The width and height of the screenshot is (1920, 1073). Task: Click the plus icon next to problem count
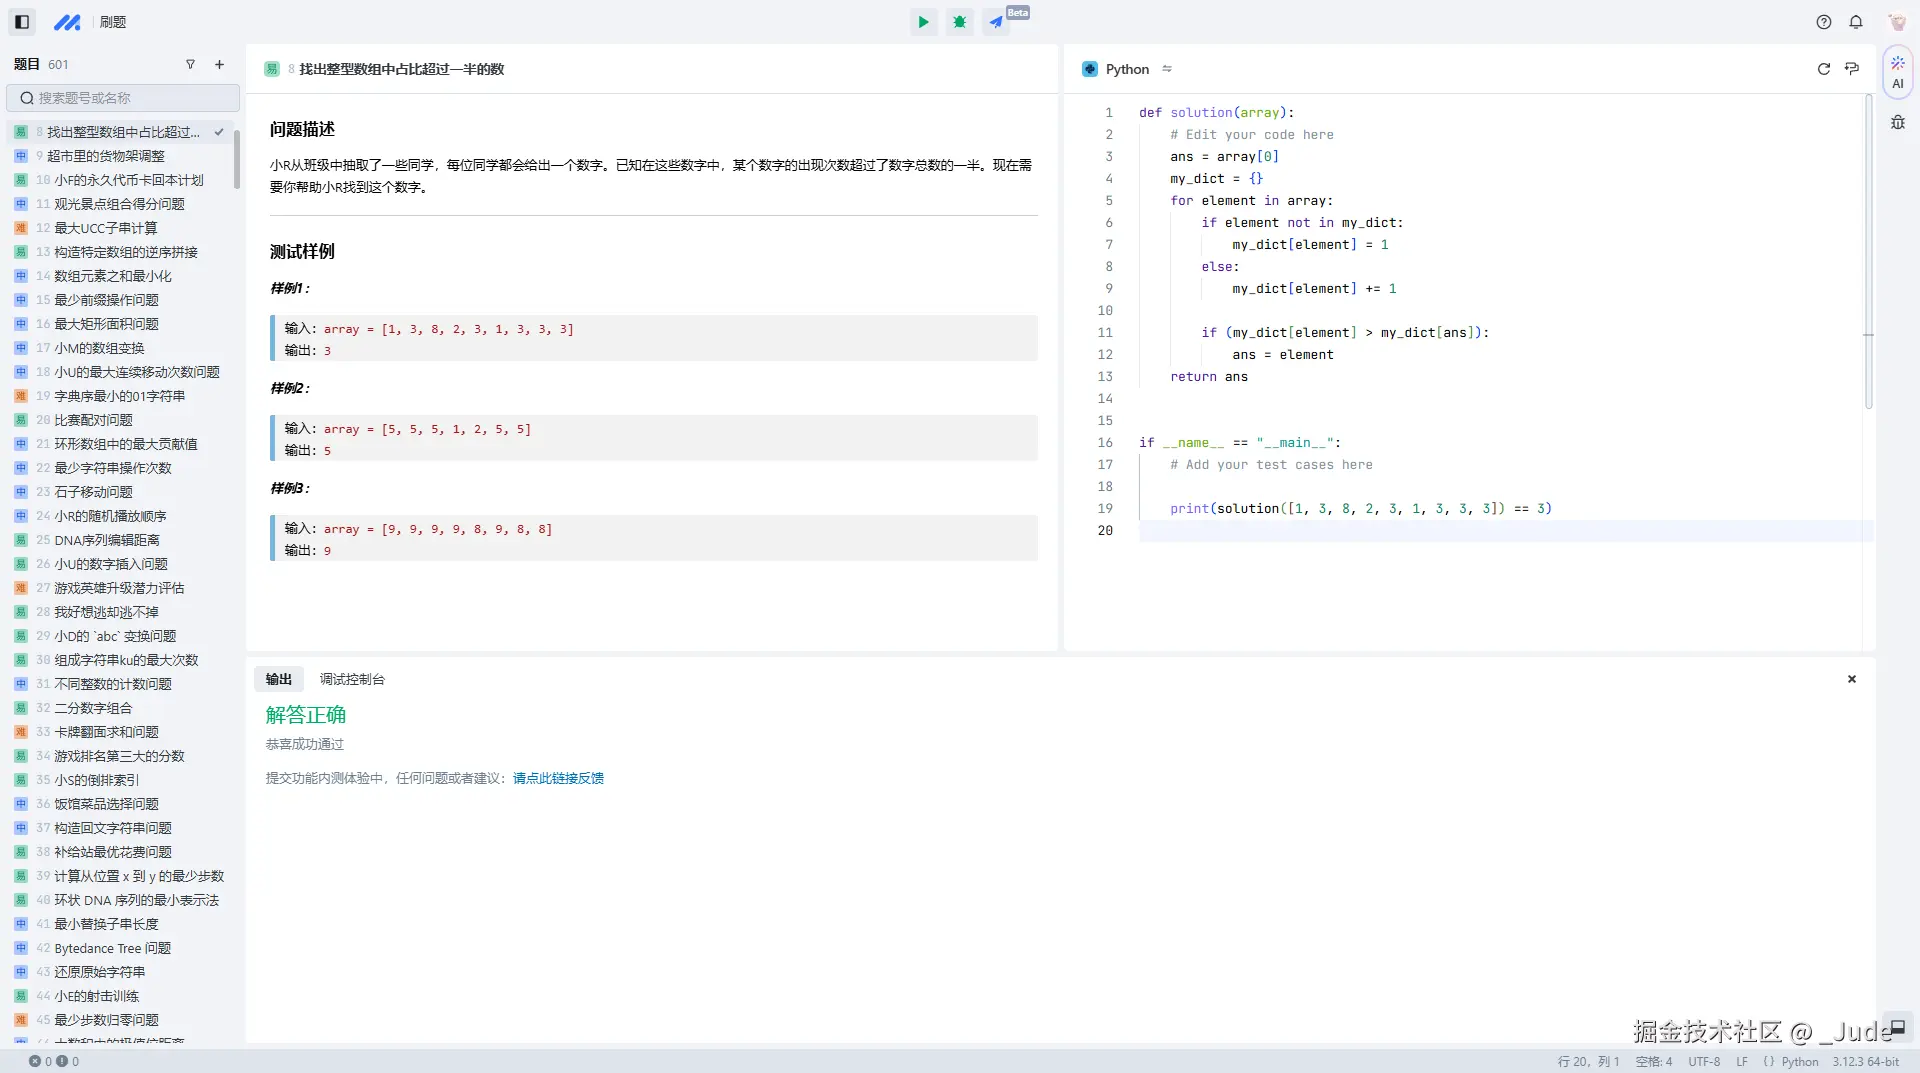(219, 64)
